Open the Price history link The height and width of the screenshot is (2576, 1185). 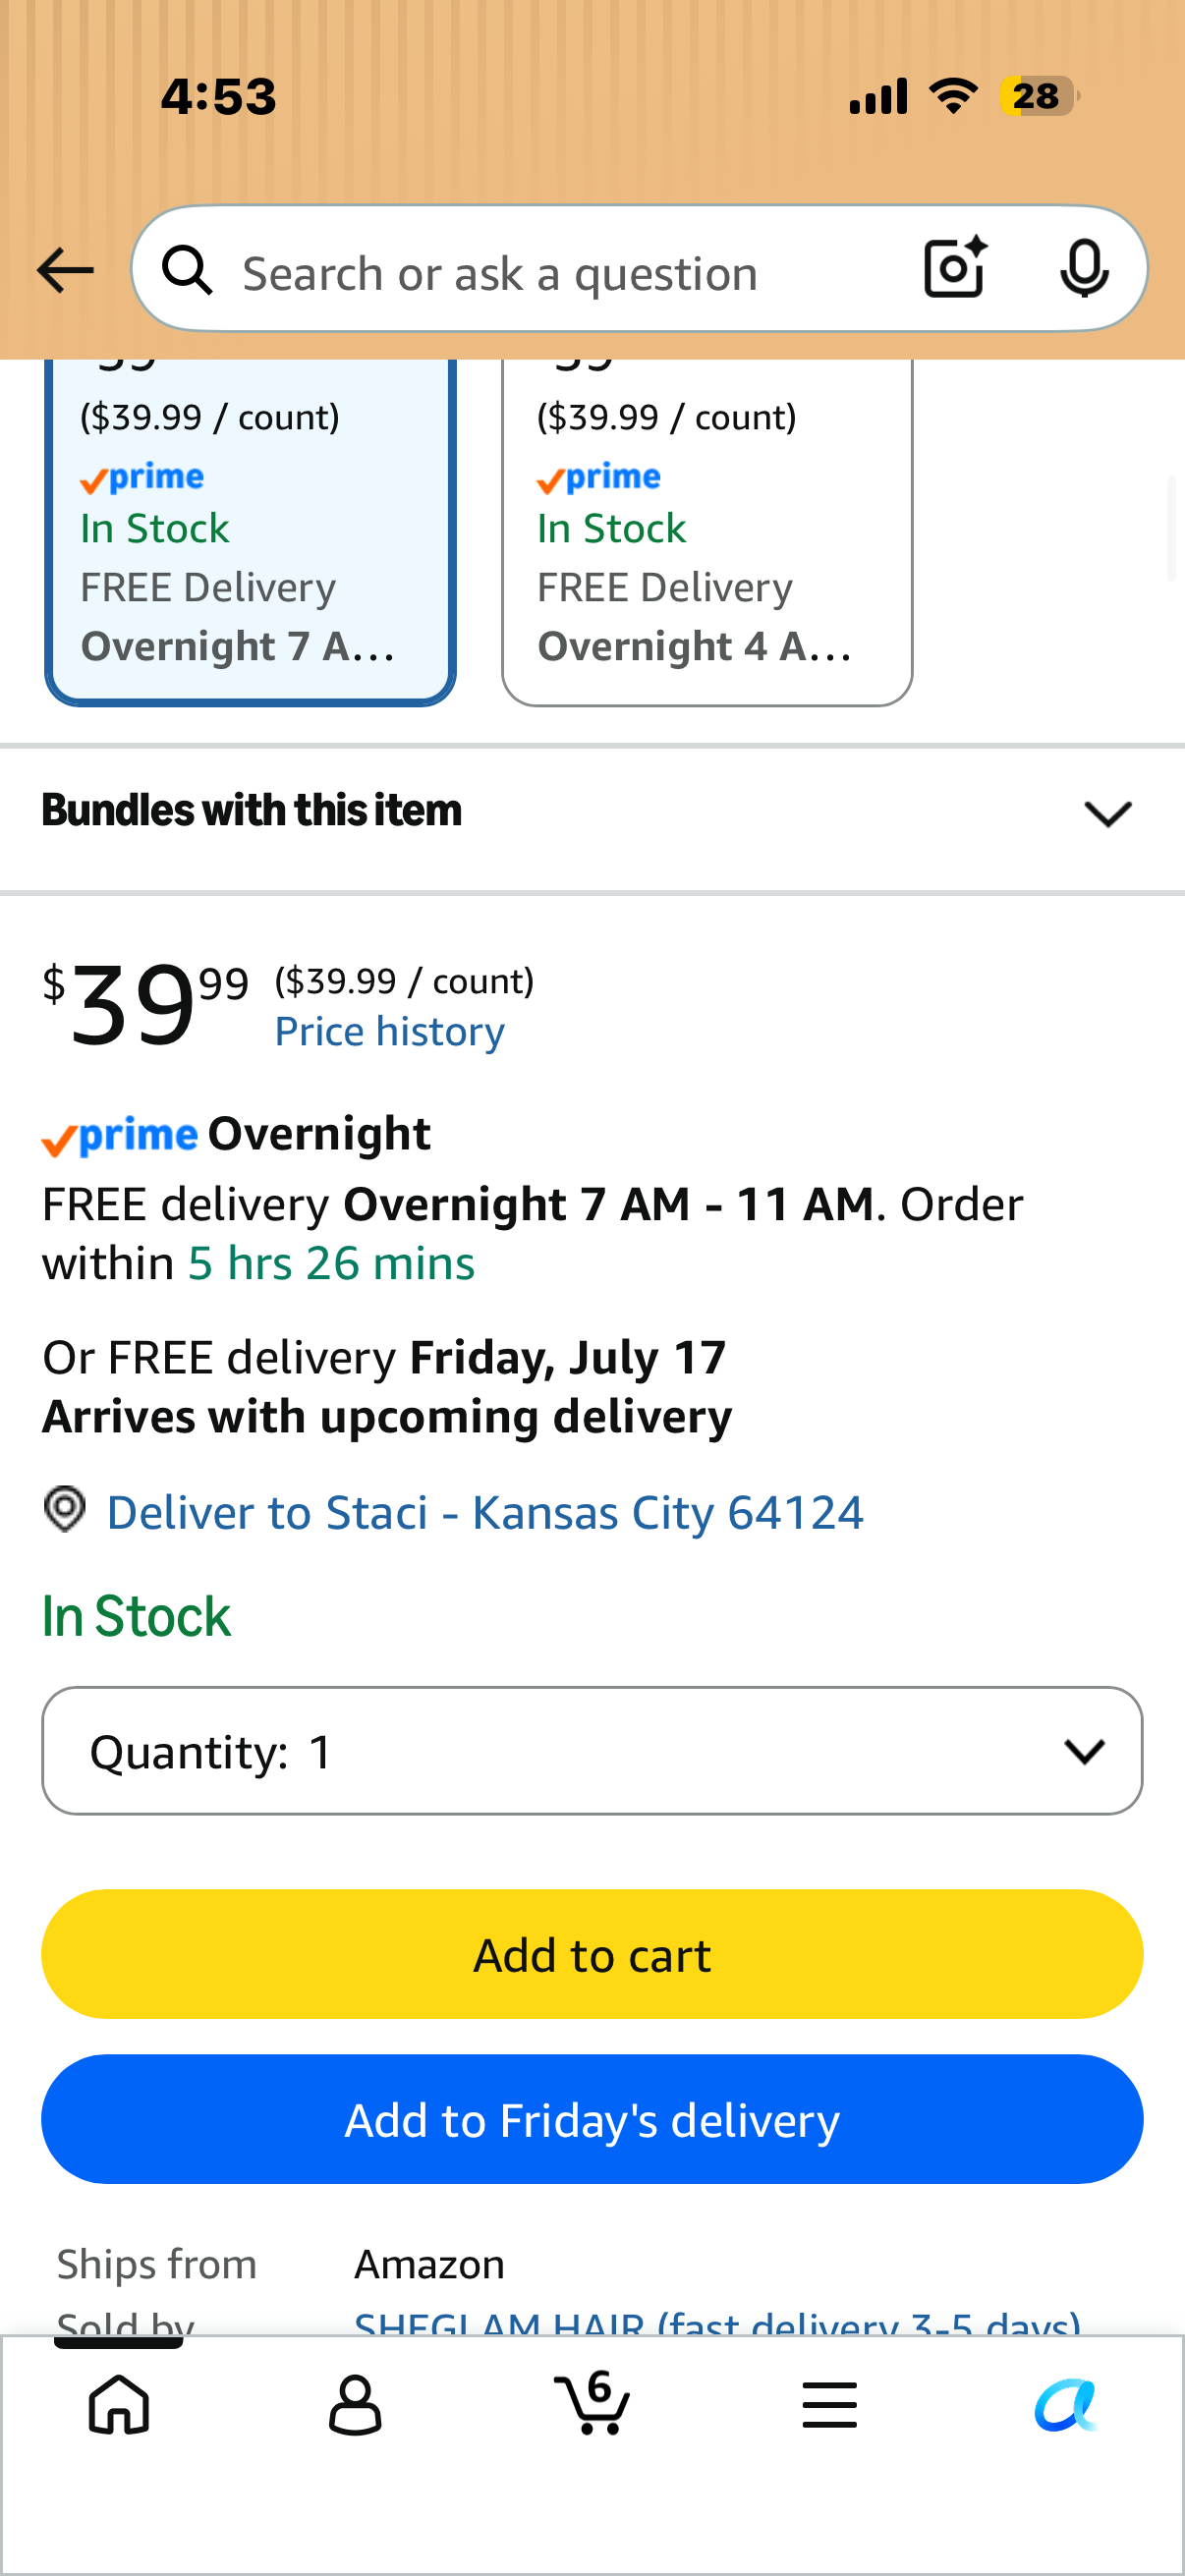coord(390,1032)
